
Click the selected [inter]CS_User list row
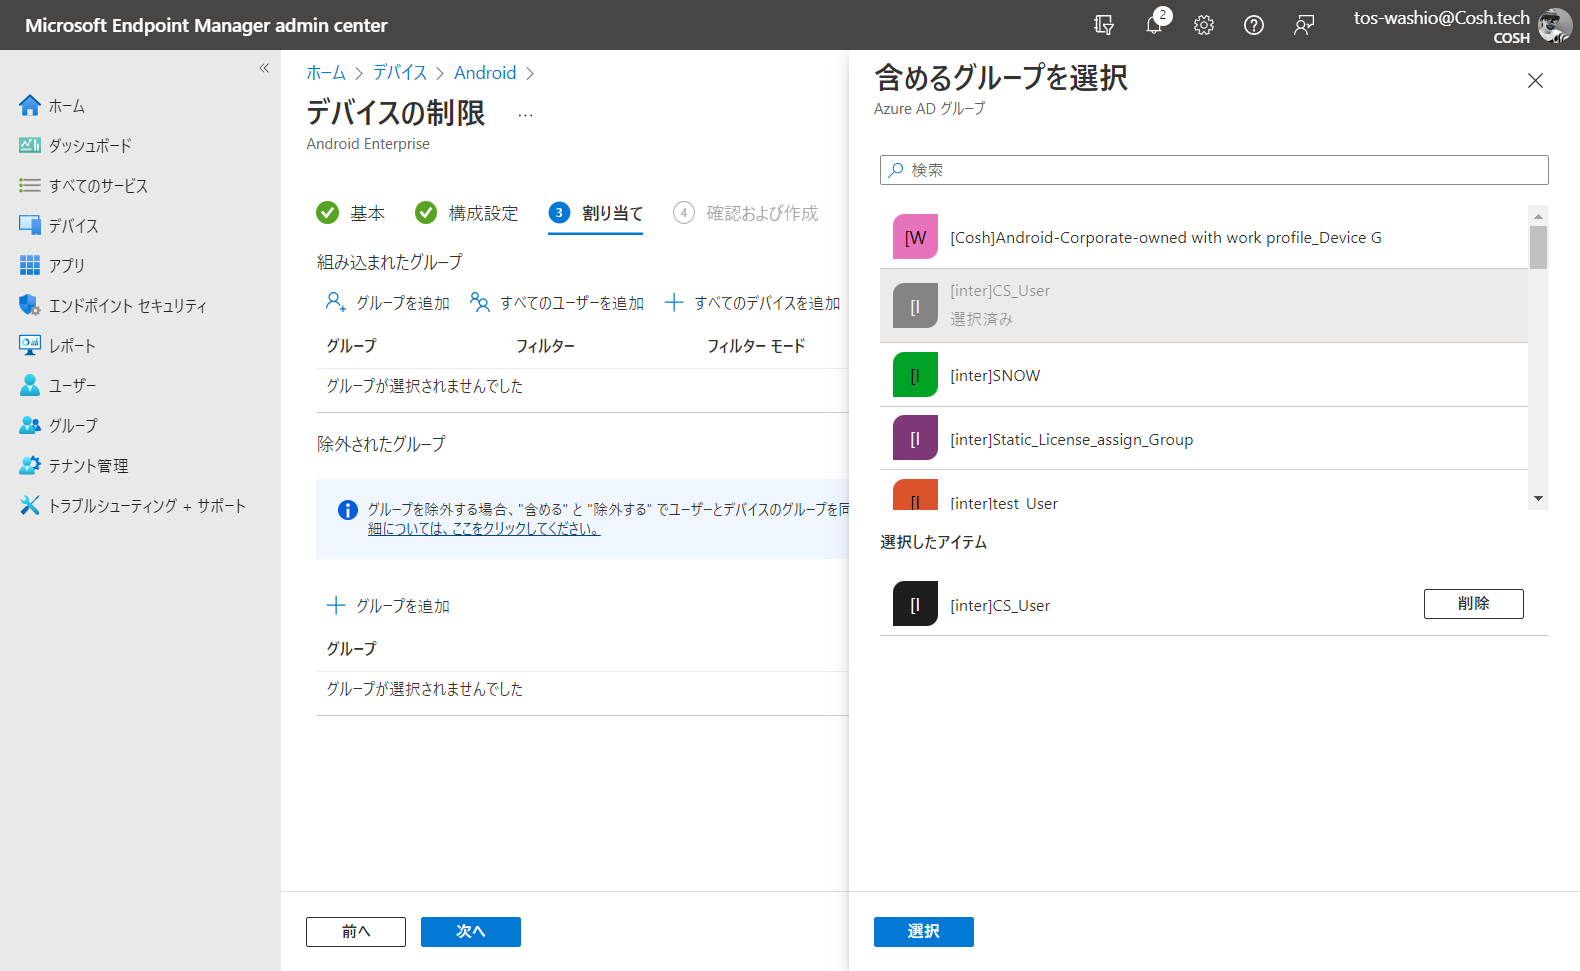(1204, 305)
